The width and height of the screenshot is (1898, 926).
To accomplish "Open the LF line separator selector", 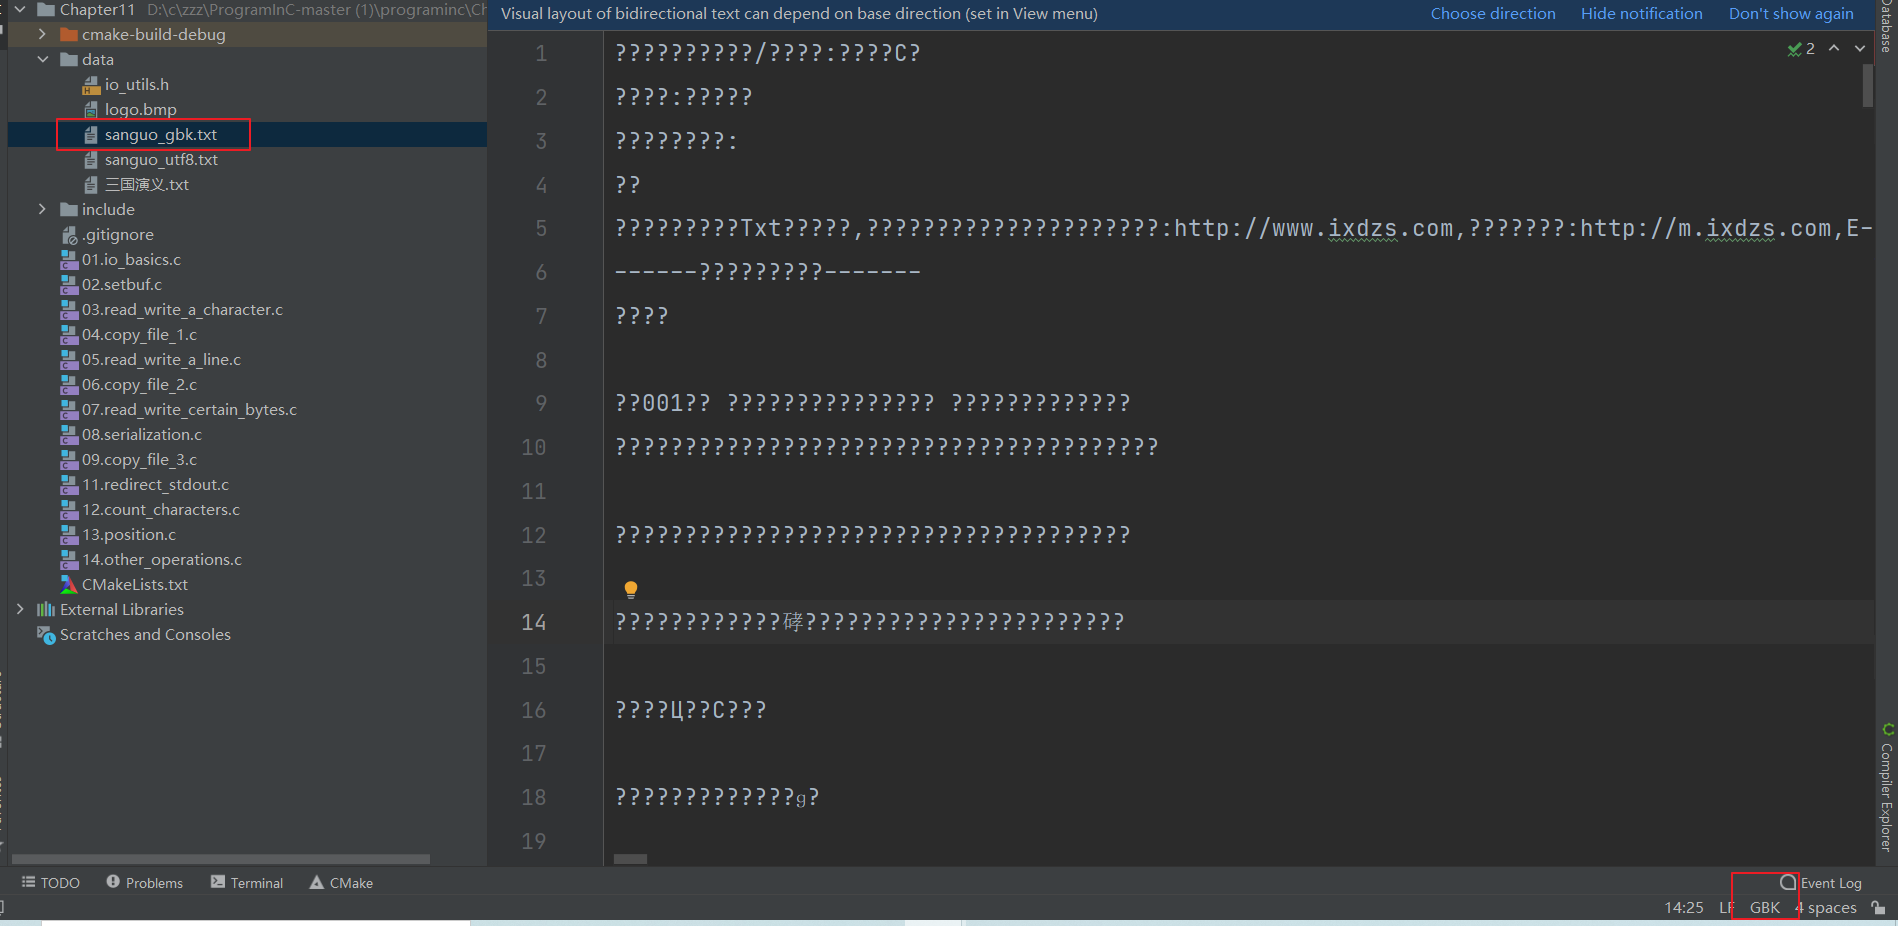I will (1726, 908).
